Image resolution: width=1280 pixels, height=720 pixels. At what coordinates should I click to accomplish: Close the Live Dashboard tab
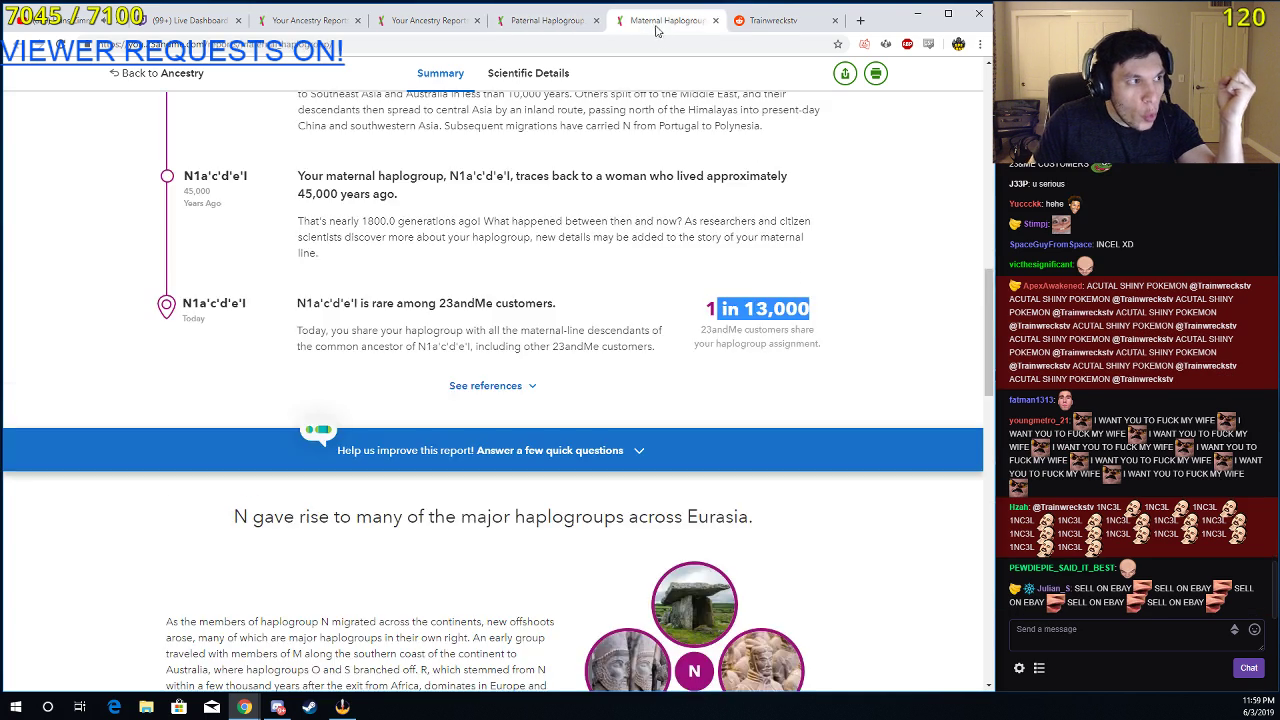239,20
